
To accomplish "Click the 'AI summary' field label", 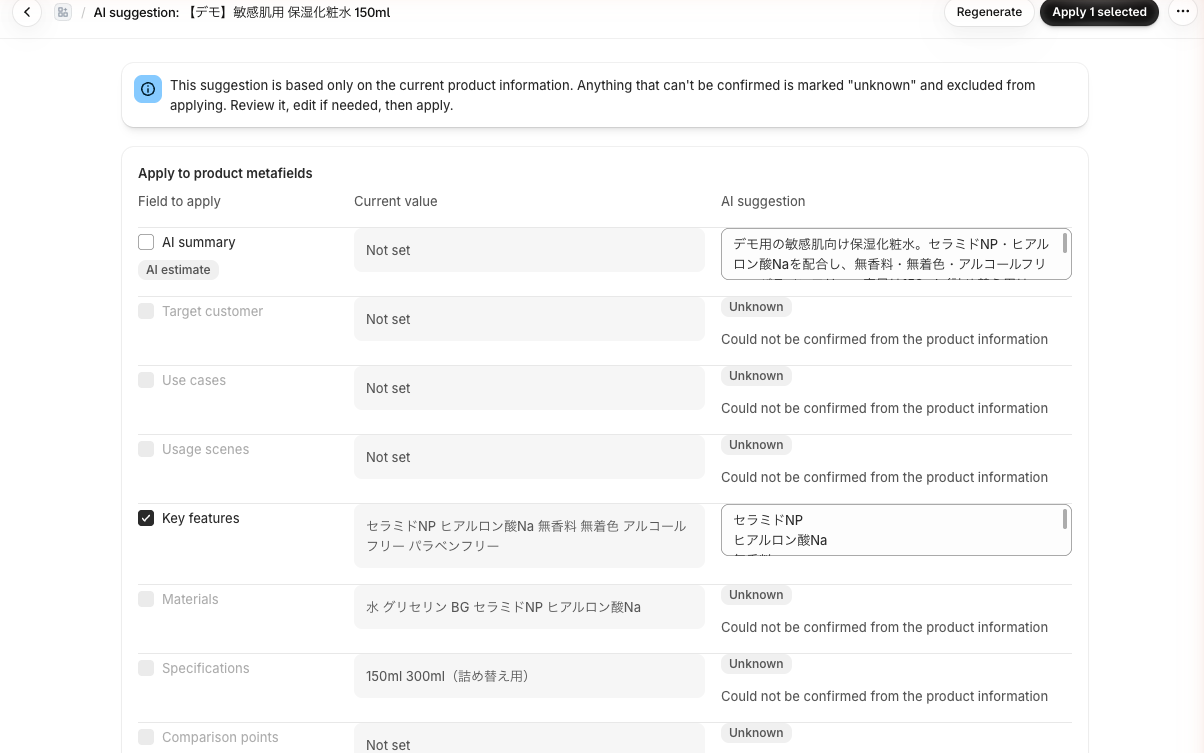I will (199, 242).
